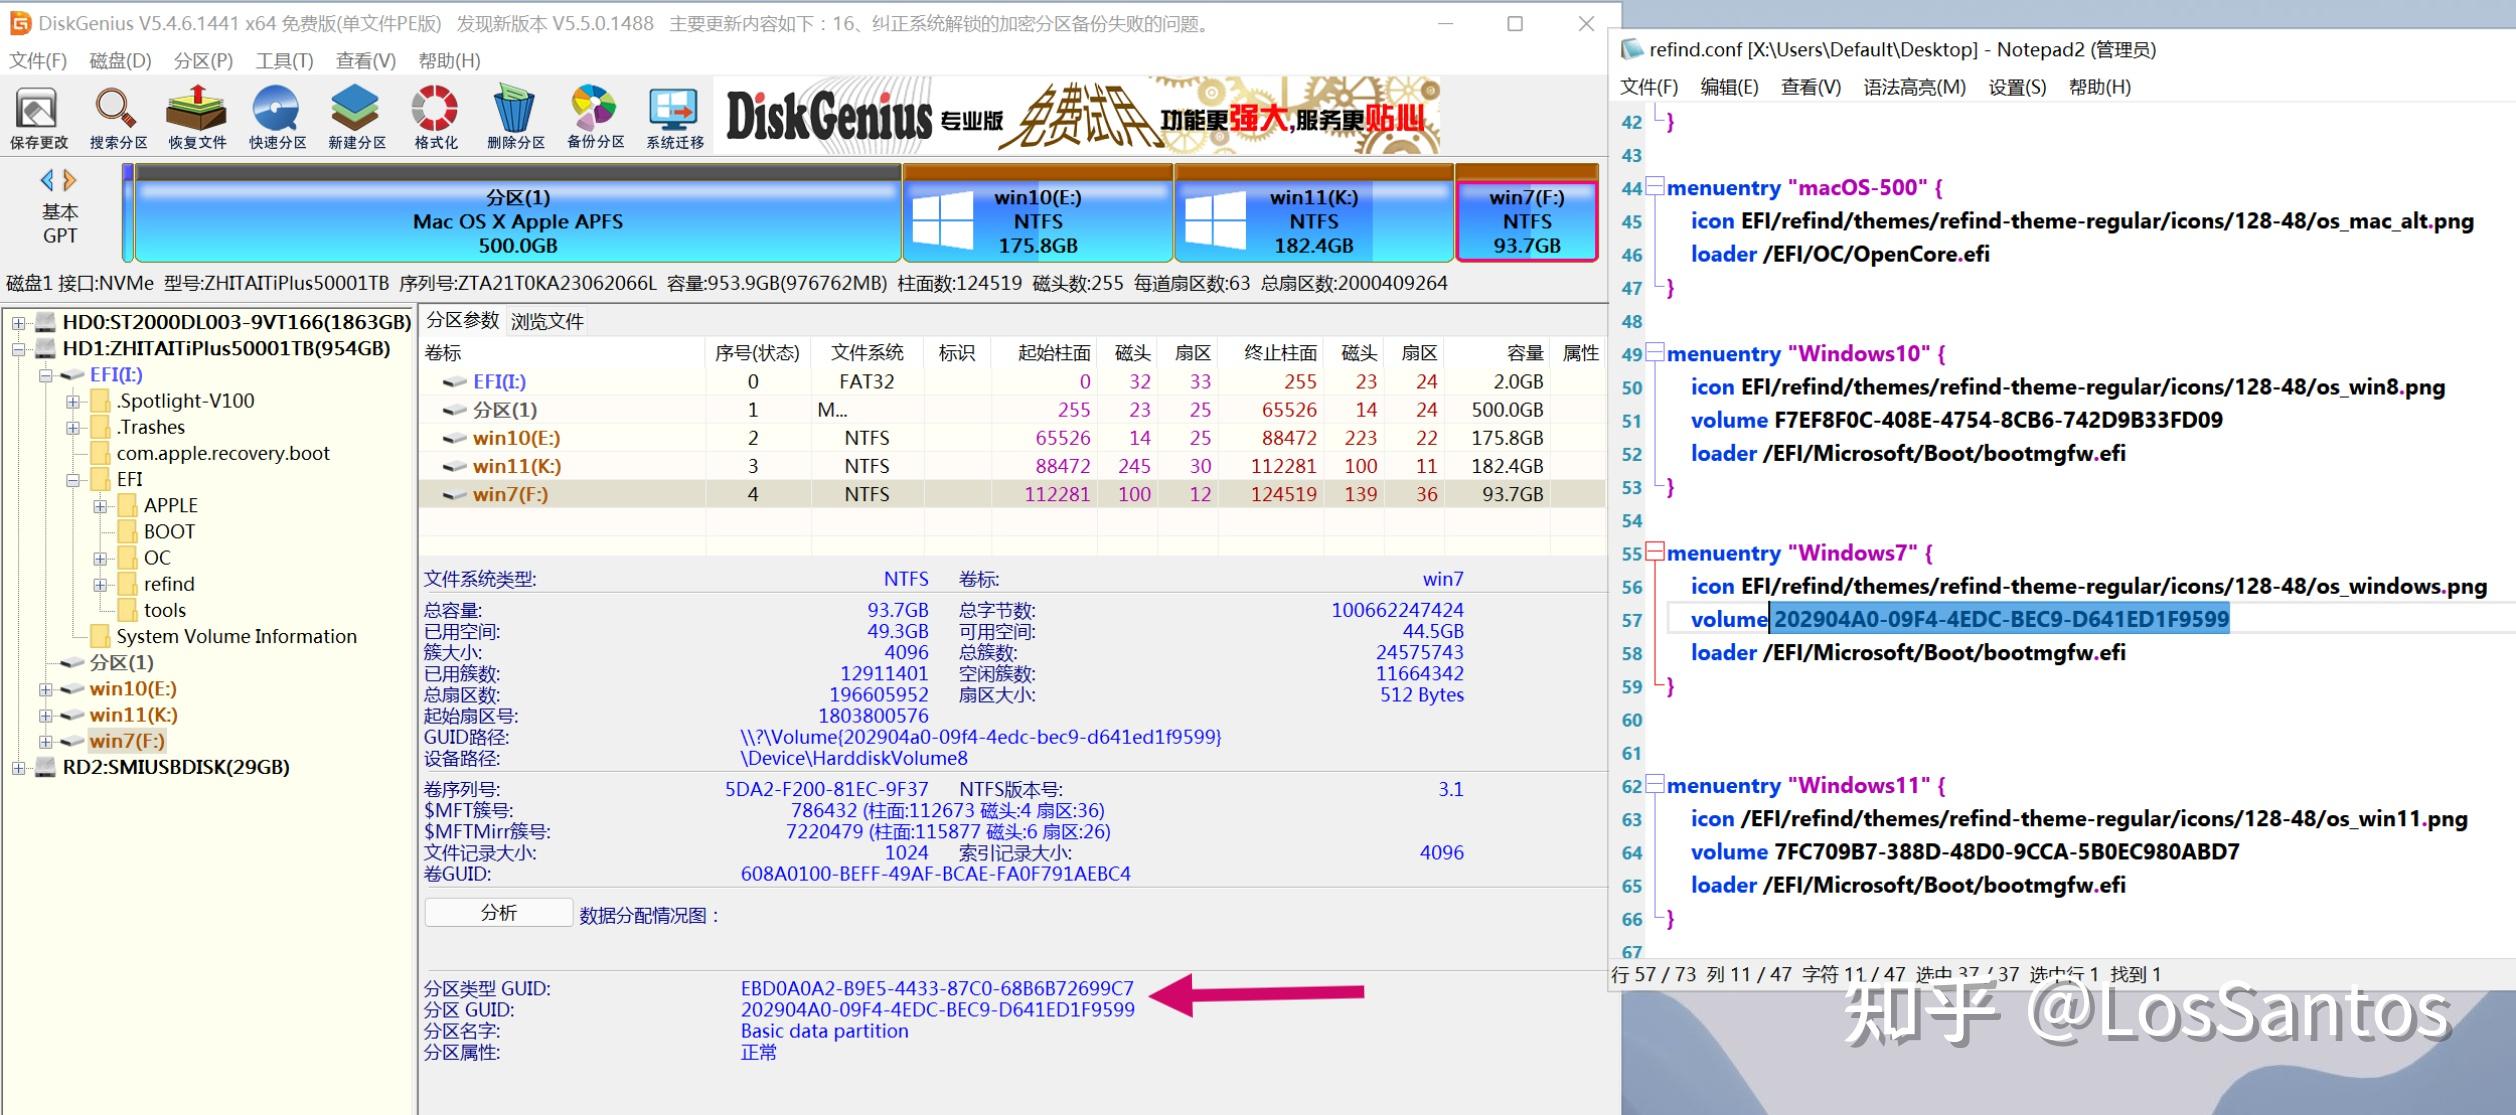Screen dimensions: 2516x1115
Task: Open the Backup Partition (备份分区) tool
Action: coord(595,118)
